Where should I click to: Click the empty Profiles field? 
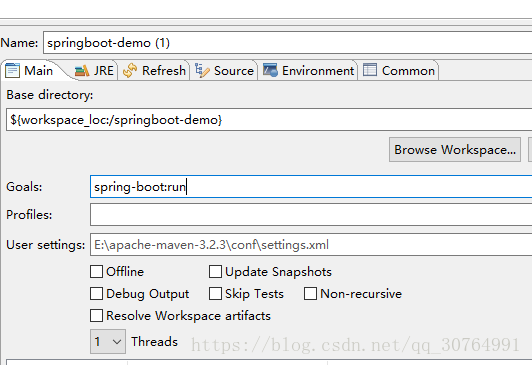tap(311, 215)
